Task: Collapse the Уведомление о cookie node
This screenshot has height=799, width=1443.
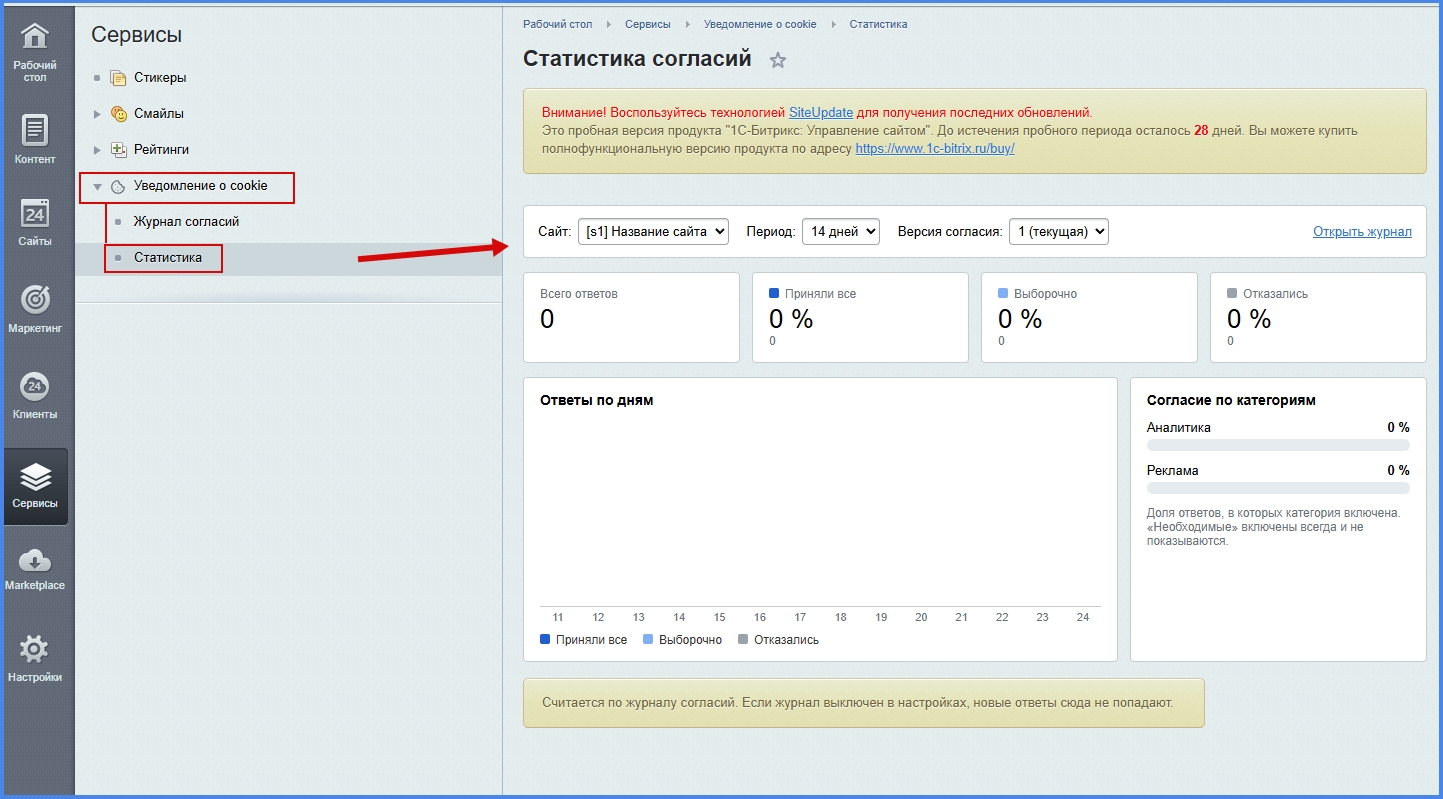Action: [x=97, y=186]
